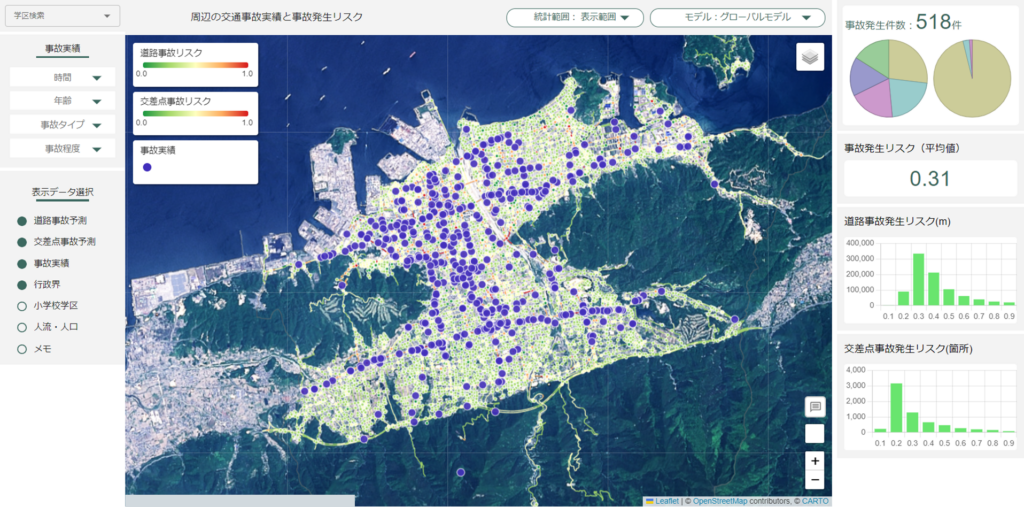Click the map comment note icon
Viewport: 1024px width, 507px height.
[814, 406]
